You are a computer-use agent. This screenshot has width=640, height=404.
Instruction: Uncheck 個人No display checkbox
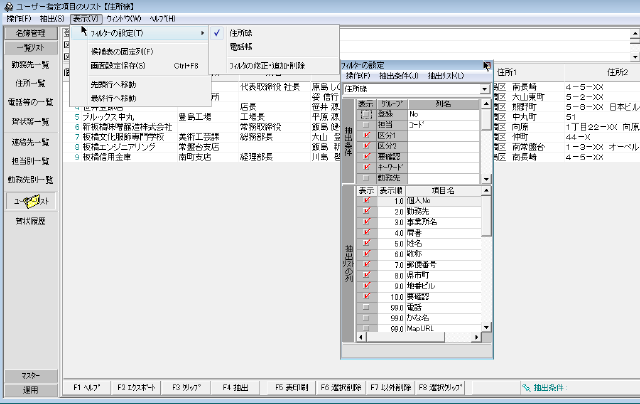(366, 201)
